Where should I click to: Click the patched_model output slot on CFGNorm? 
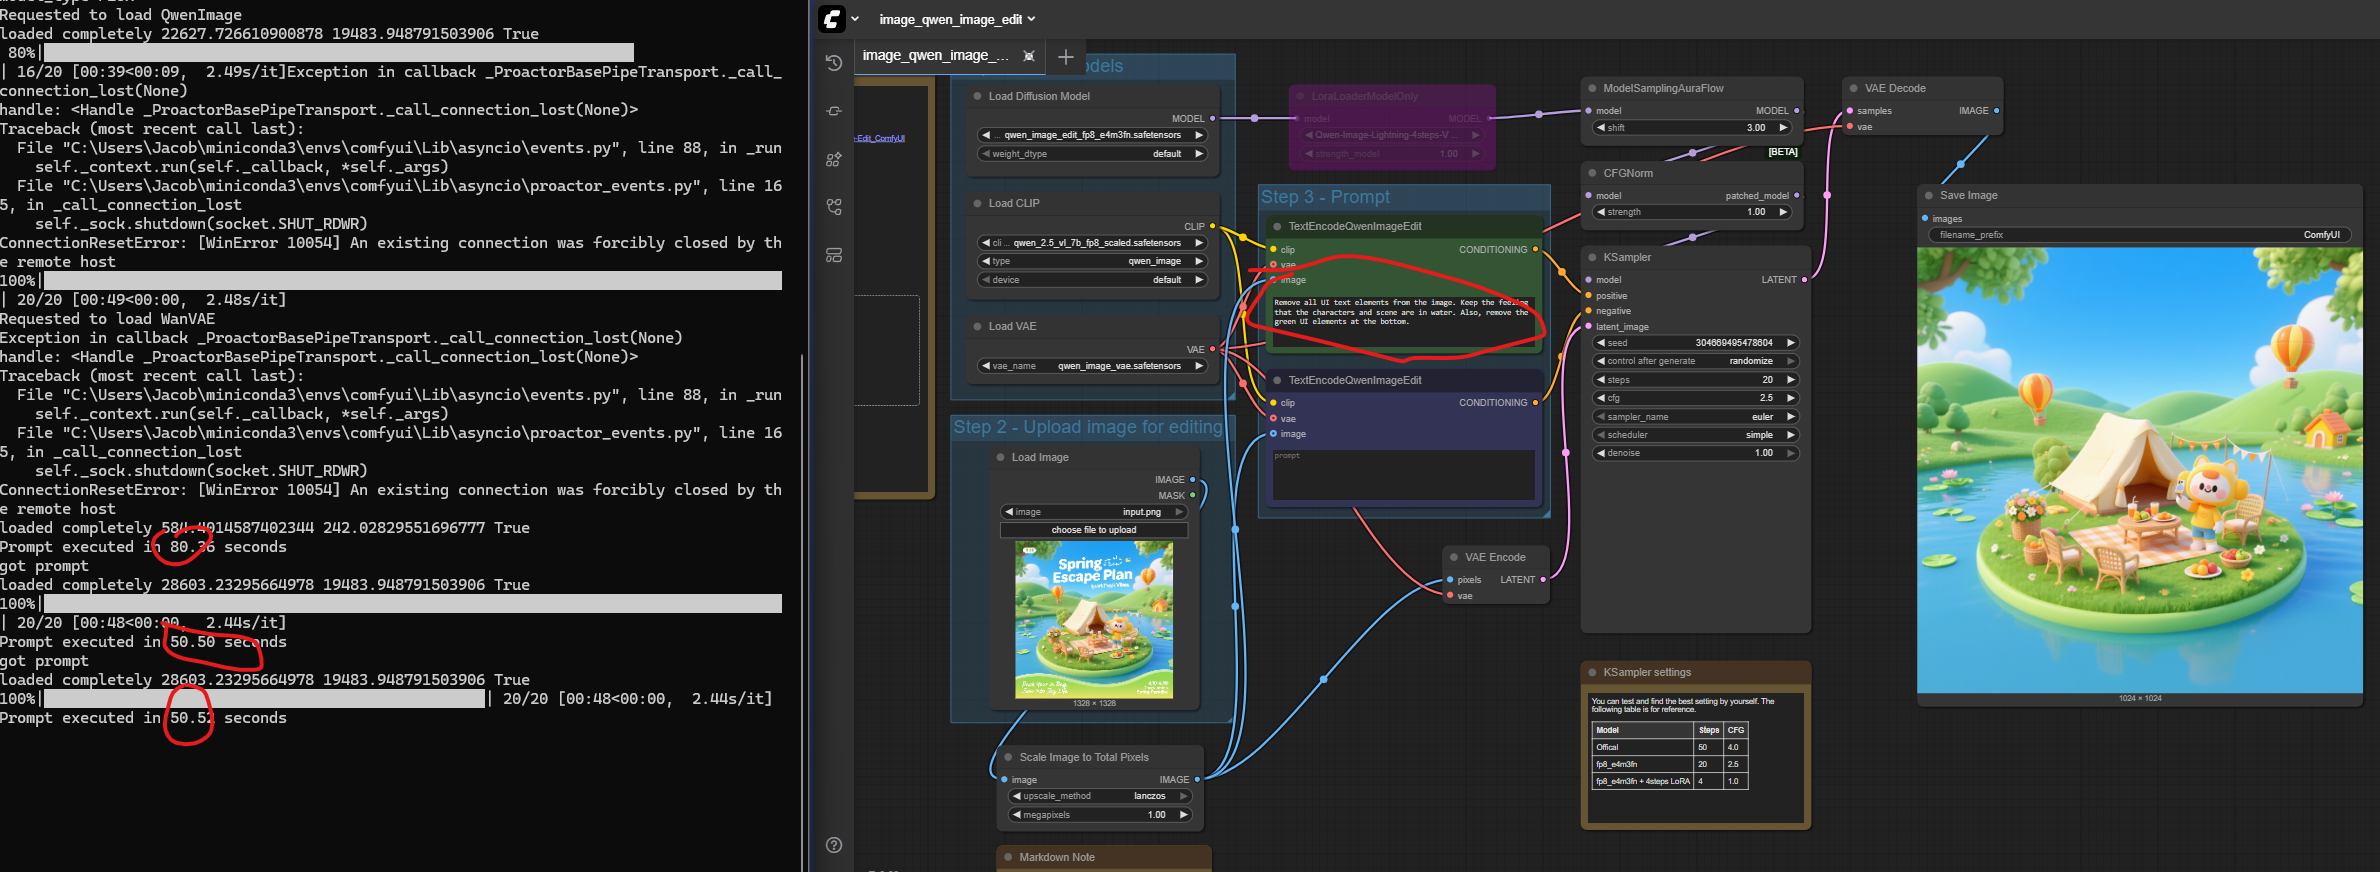point(1797,195)
